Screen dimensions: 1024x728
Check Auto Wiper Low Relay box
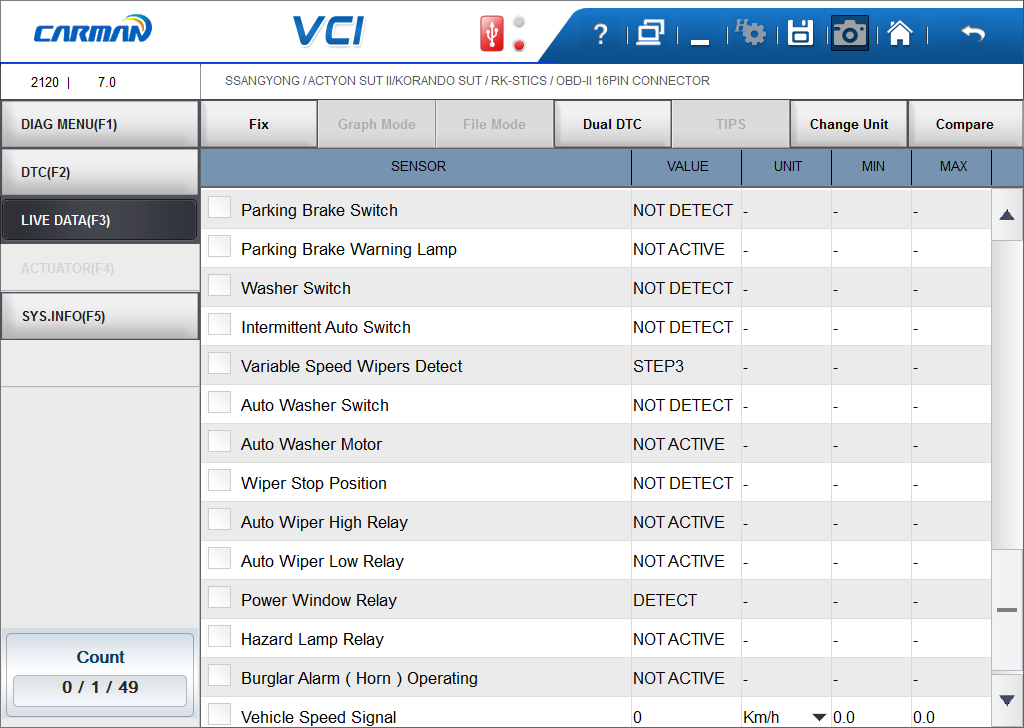click(219, 558)
